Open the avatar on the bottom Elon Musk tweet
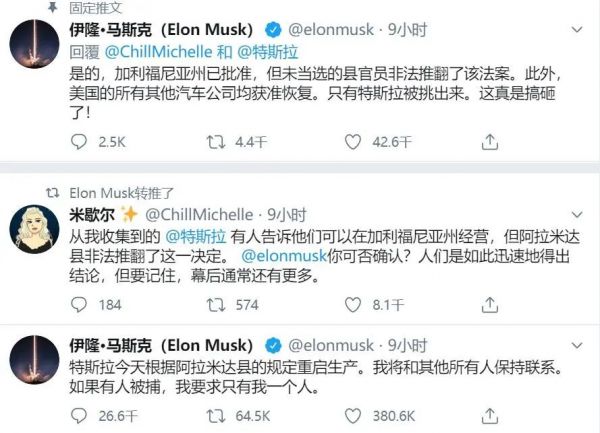This screenshot has width=600, height=433. point(33,355)
